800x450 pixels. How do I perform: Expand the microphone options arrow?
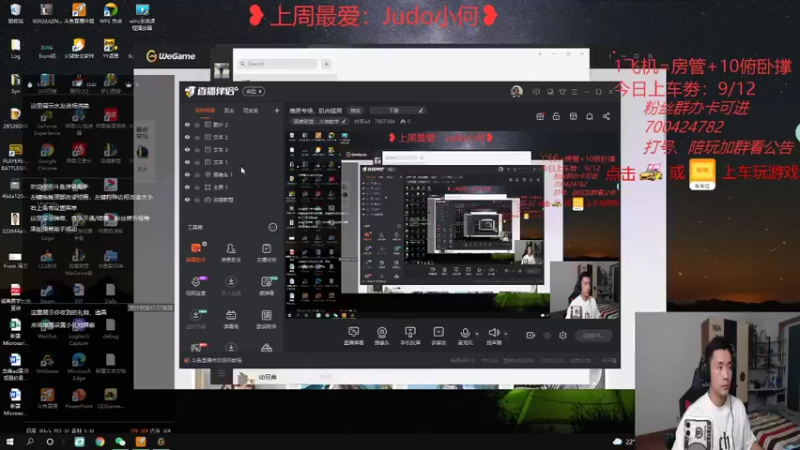coord(477,334)
